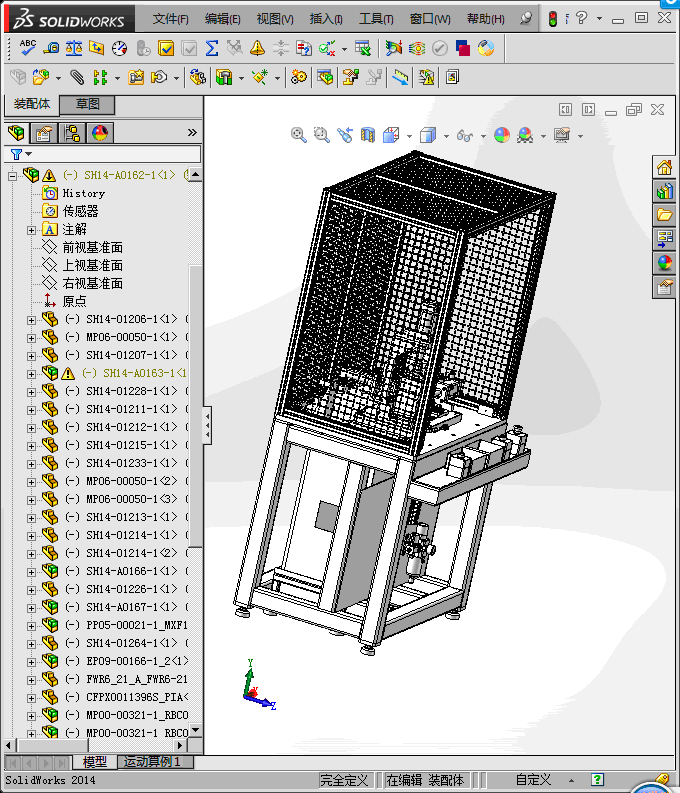The image size is (680, 793).
Task: Open the Edit Appearance color ball icon
Action: click(502, 135)
